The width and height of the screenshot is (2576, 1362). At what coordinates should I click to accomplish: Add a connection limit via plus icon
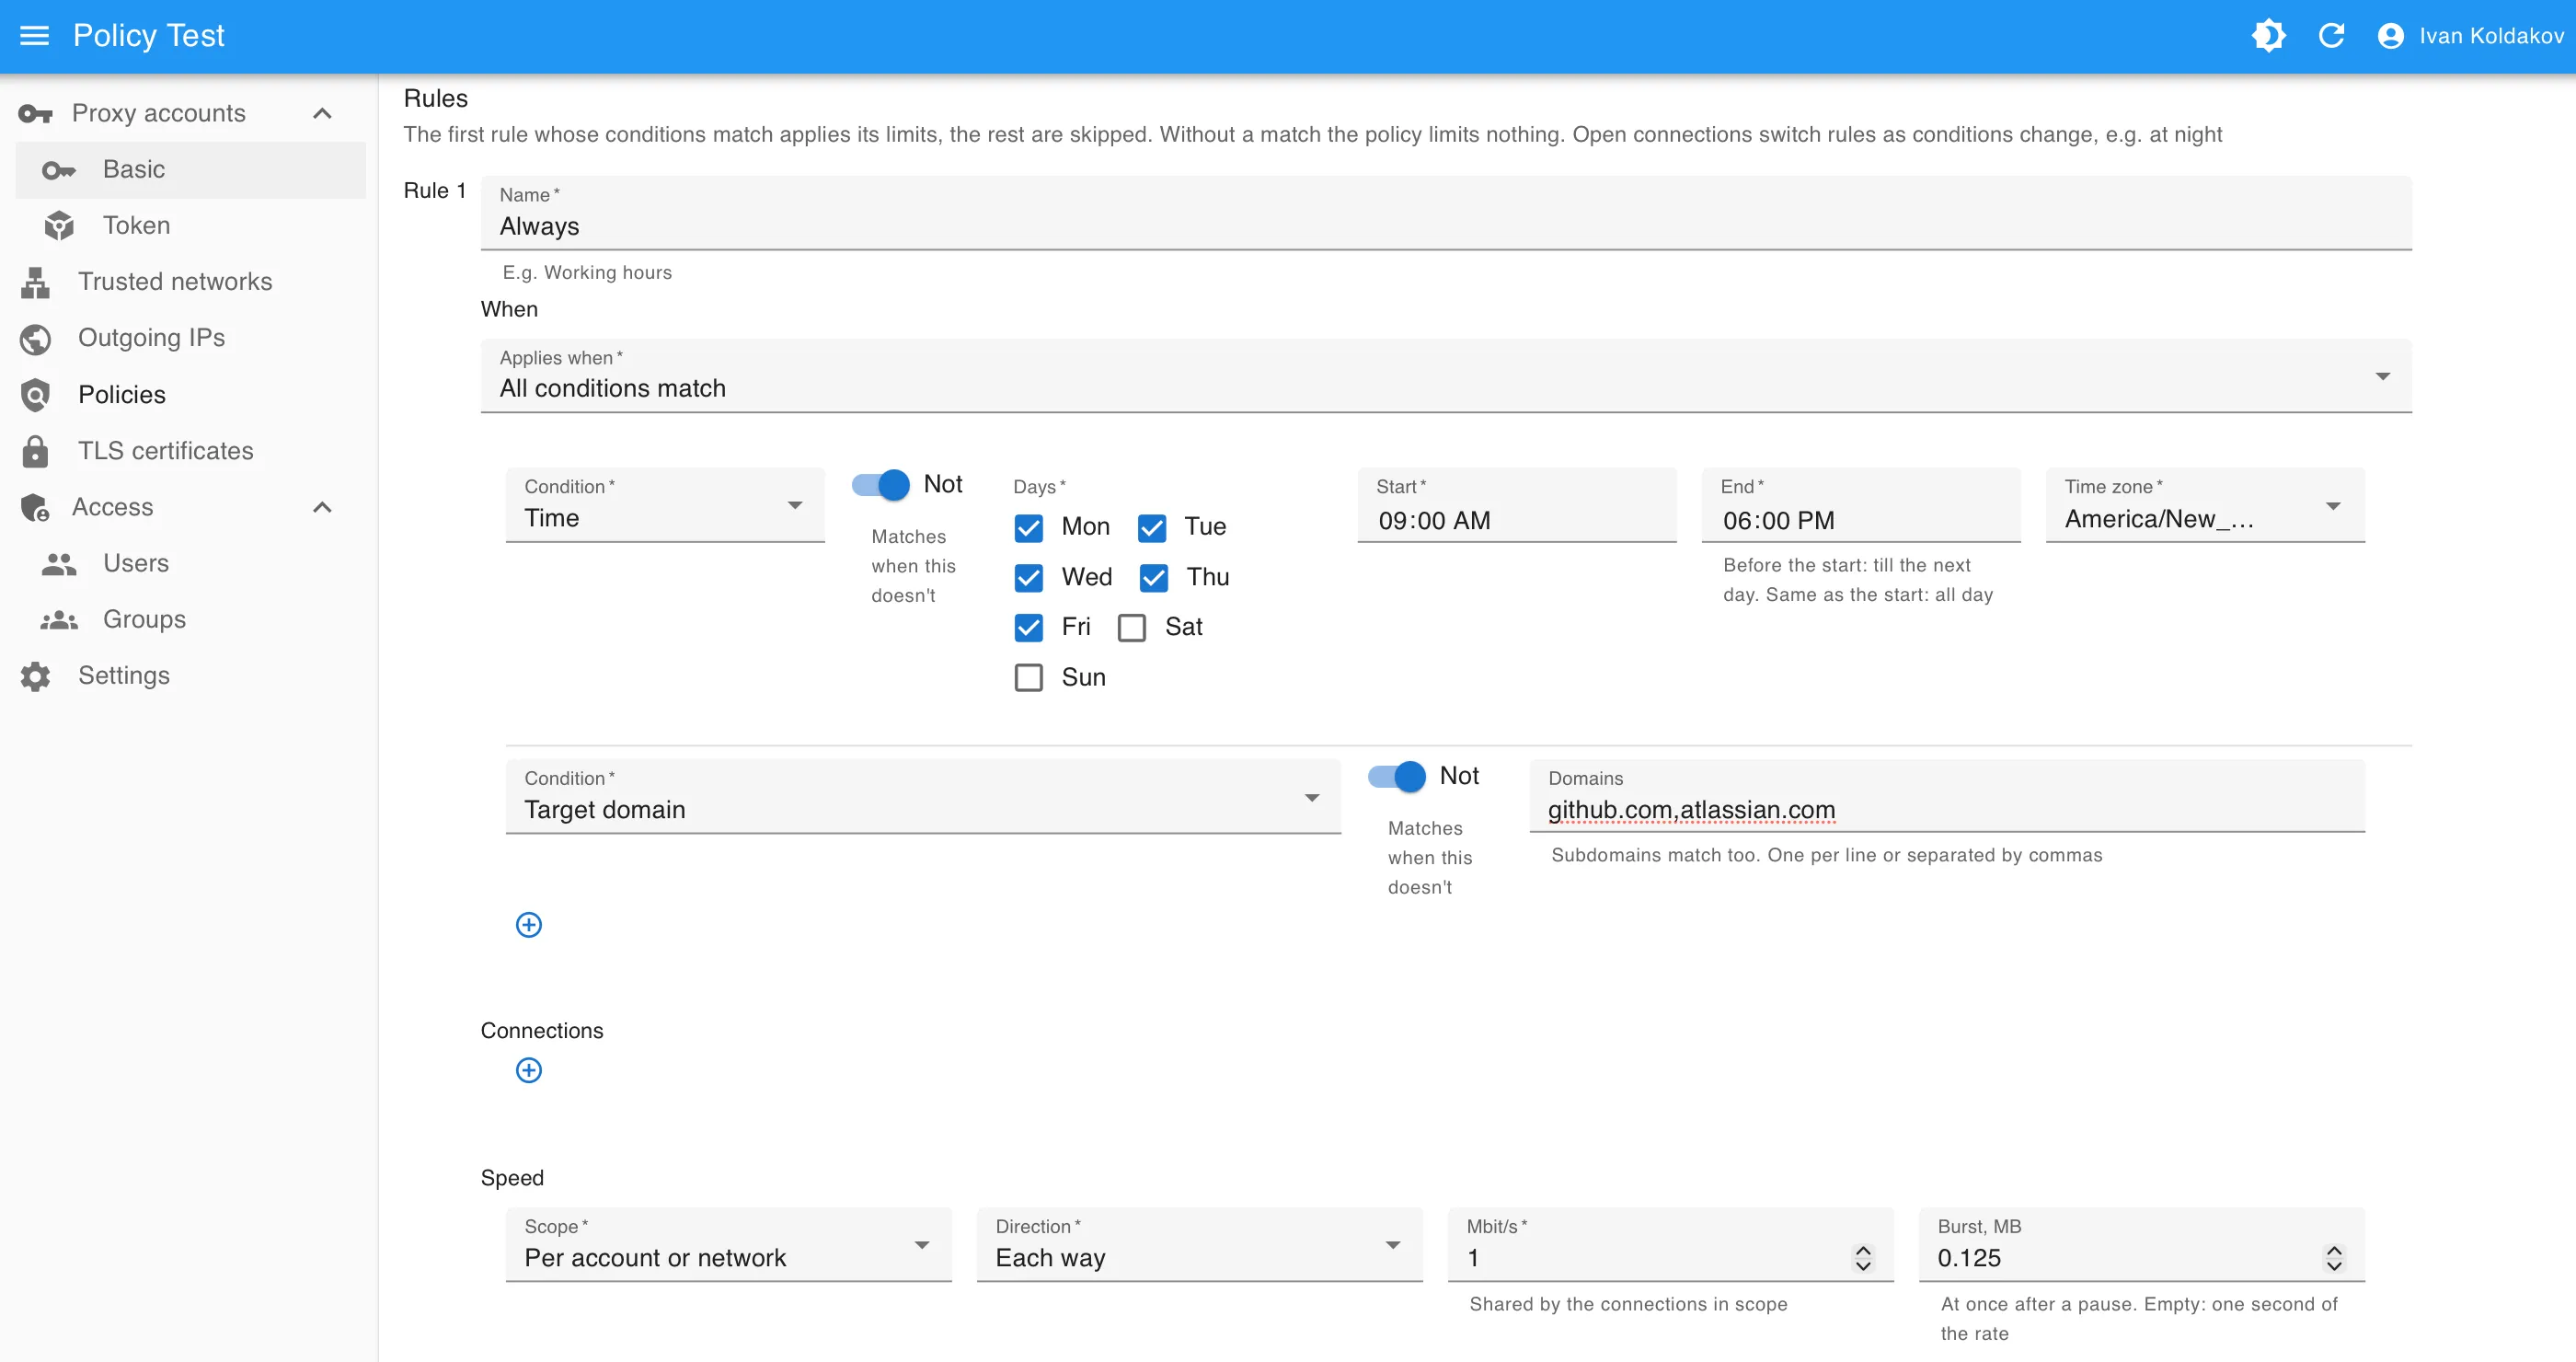[529, 1070]
